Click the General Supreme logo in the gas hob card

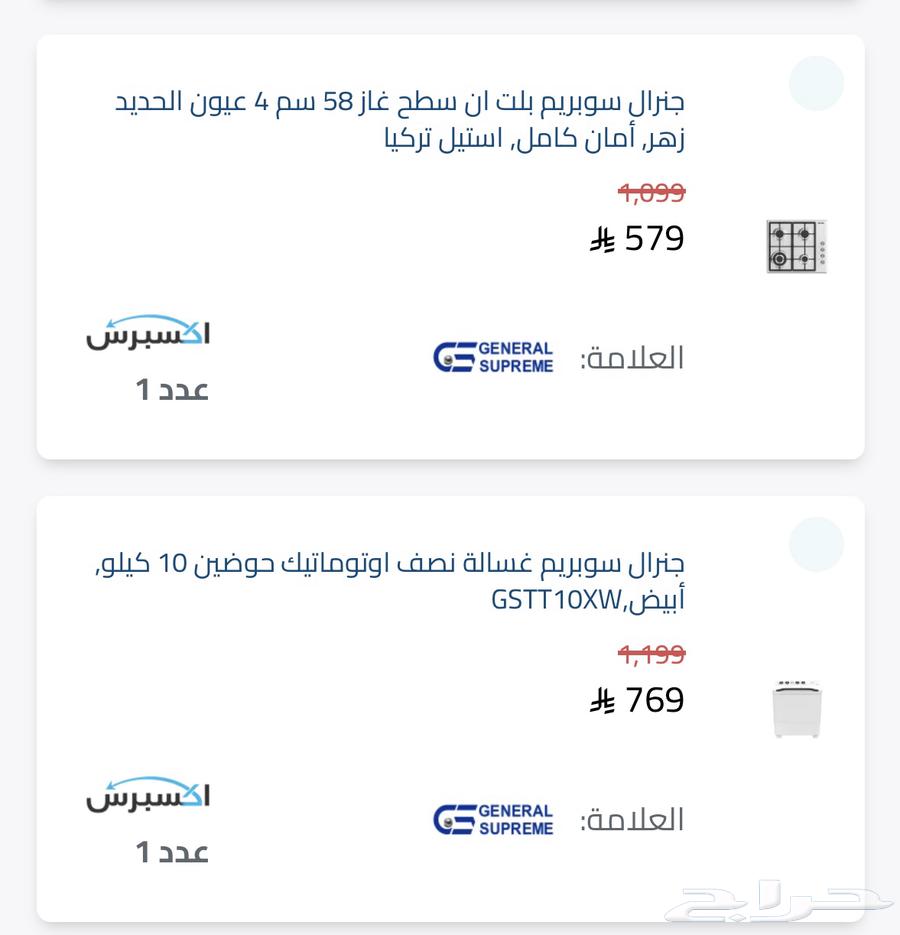[493, 357]
